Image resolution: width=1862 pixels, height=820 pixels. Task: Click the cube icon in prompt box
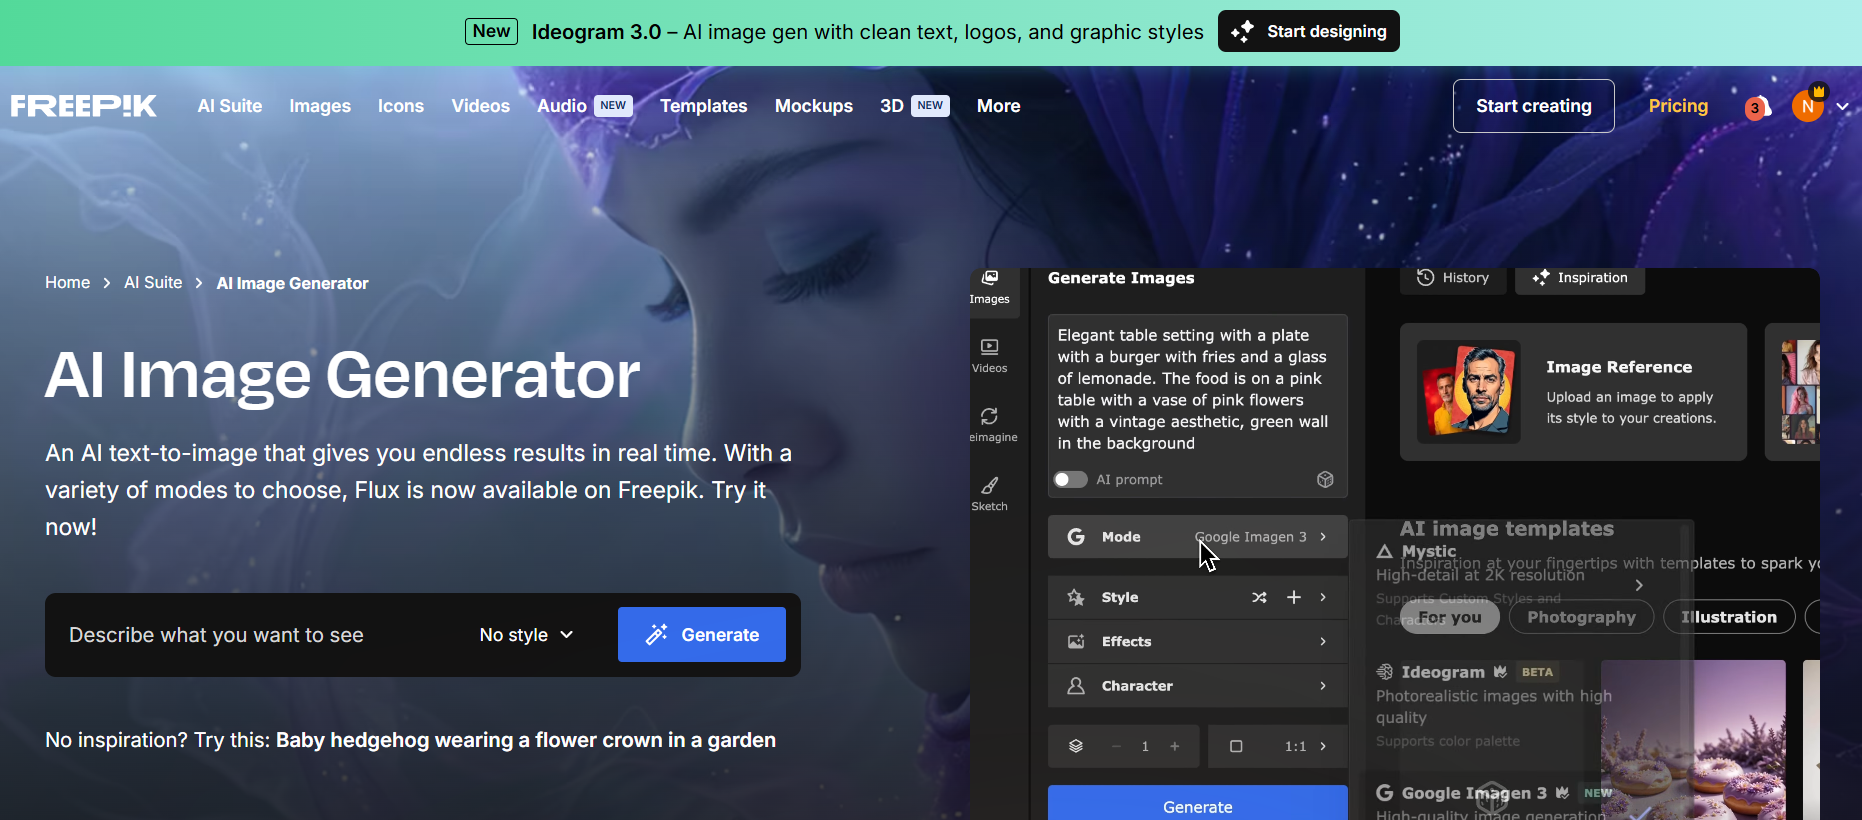coord(1325,479)
